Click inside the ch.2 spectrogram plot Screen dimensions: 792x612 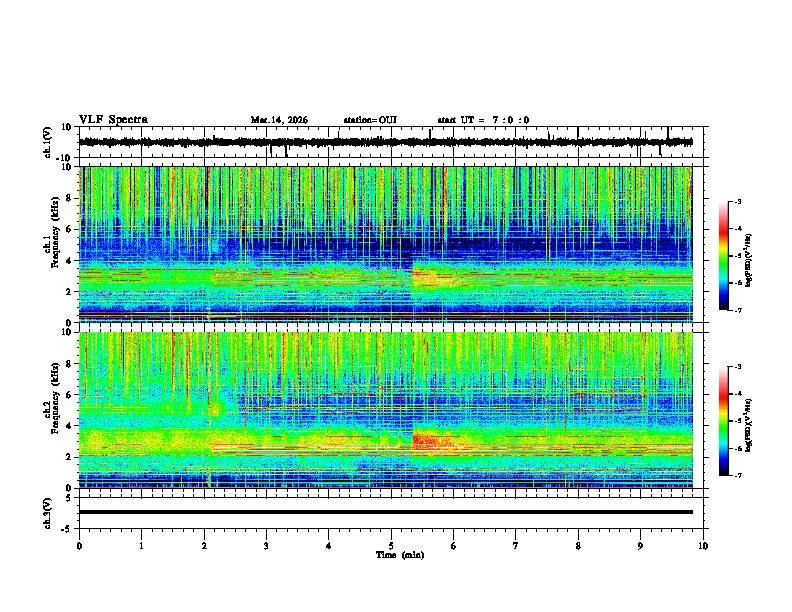pyautogui.click(x=385, y=410)
